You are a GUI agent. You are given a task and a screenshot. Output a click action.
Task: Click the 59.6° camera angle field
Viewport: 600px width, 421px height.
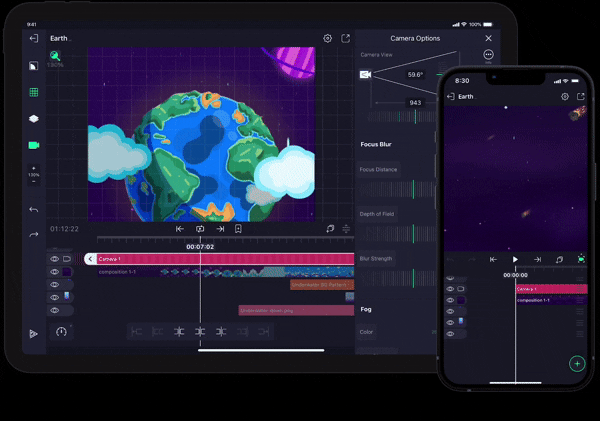click(415, 75)
